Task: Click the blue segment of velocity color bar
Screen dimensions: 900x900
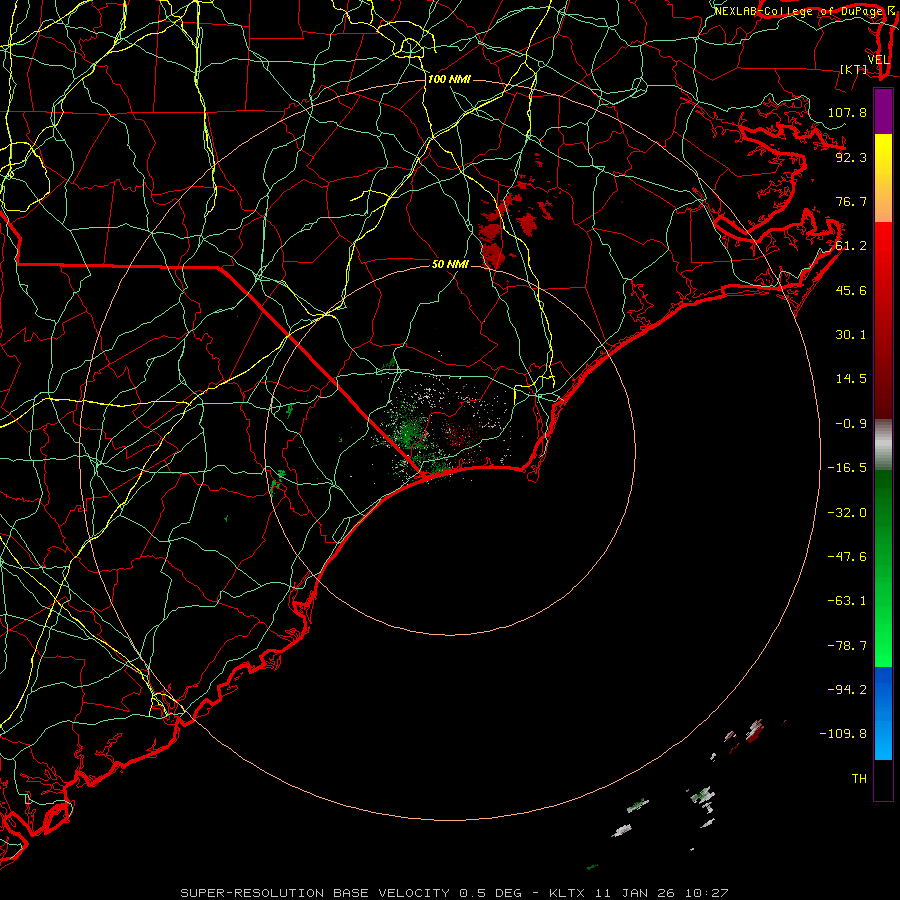Action: (883, 713)
